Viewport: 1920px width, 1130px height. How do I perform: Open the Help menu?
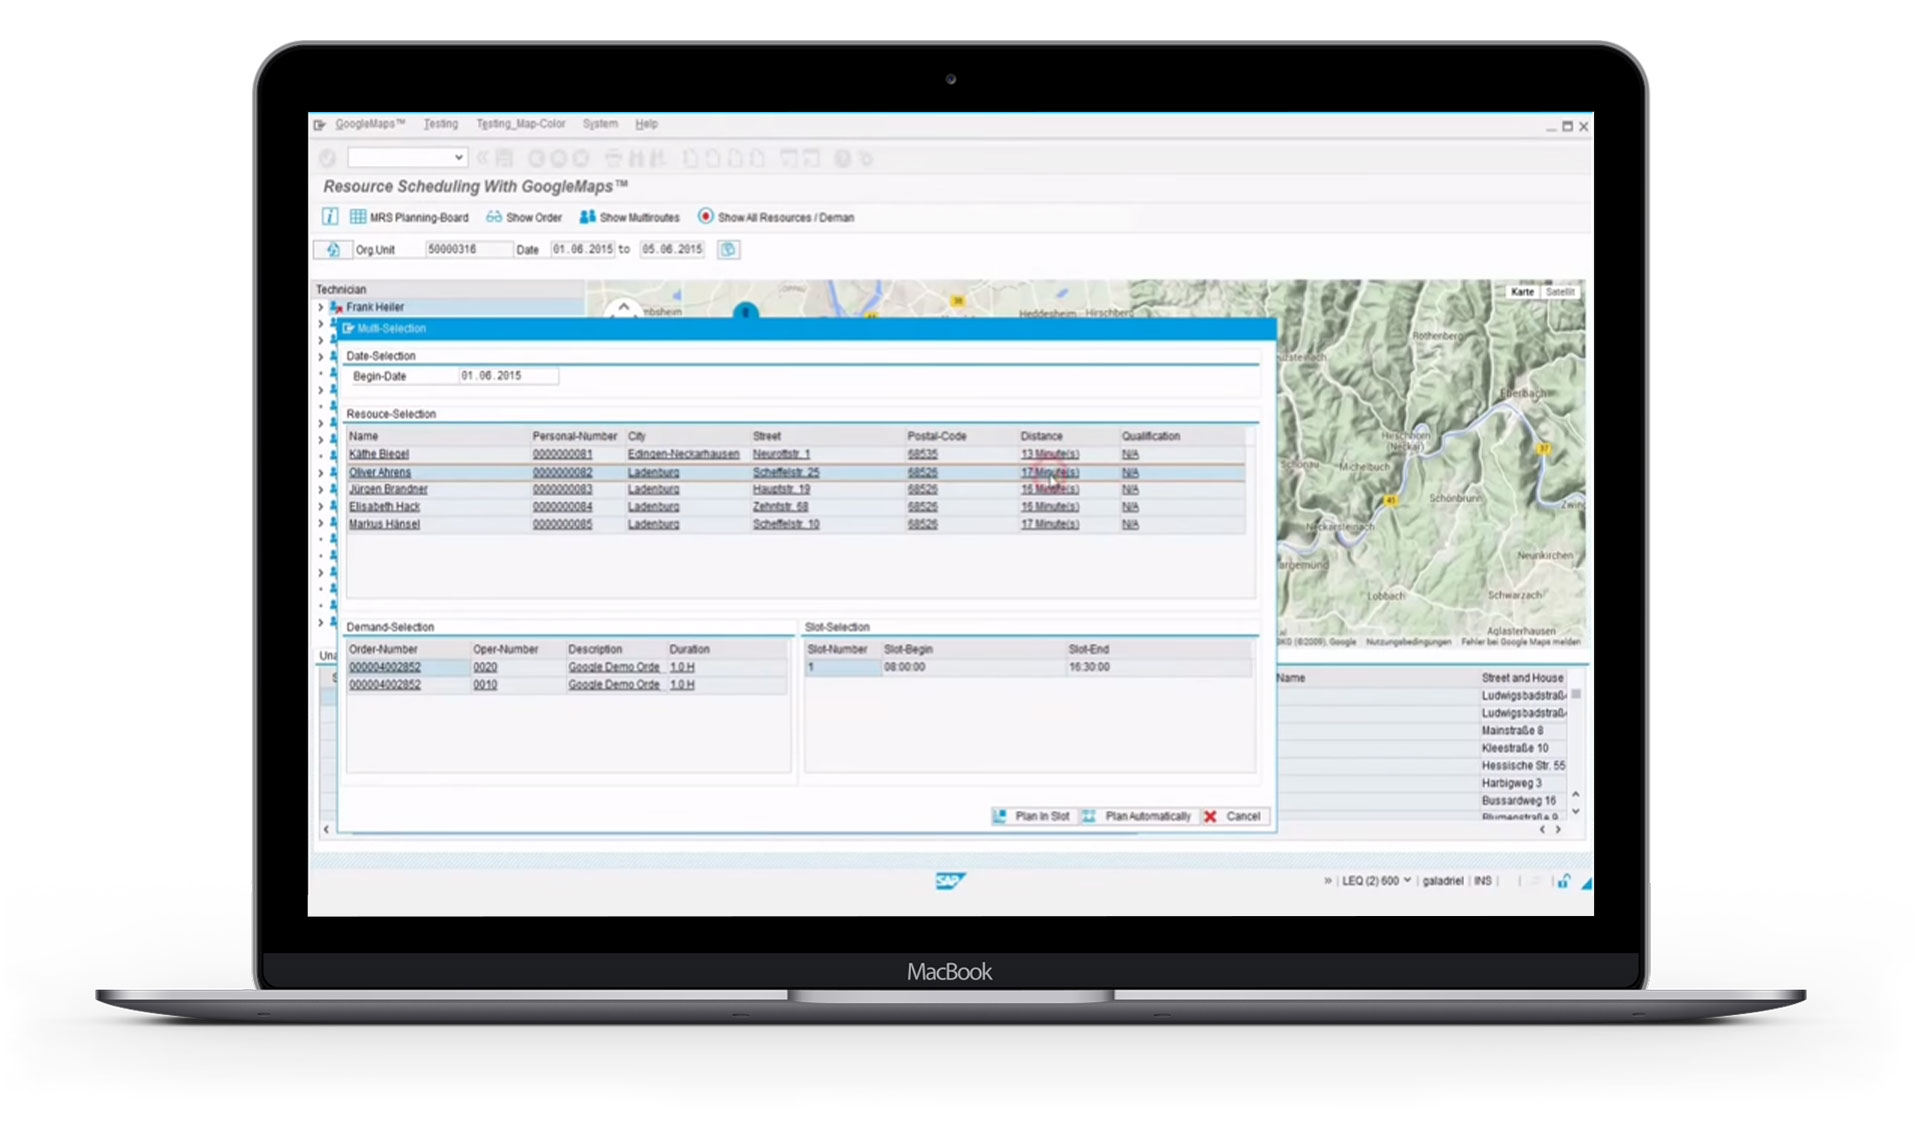[x=646, y=124]
